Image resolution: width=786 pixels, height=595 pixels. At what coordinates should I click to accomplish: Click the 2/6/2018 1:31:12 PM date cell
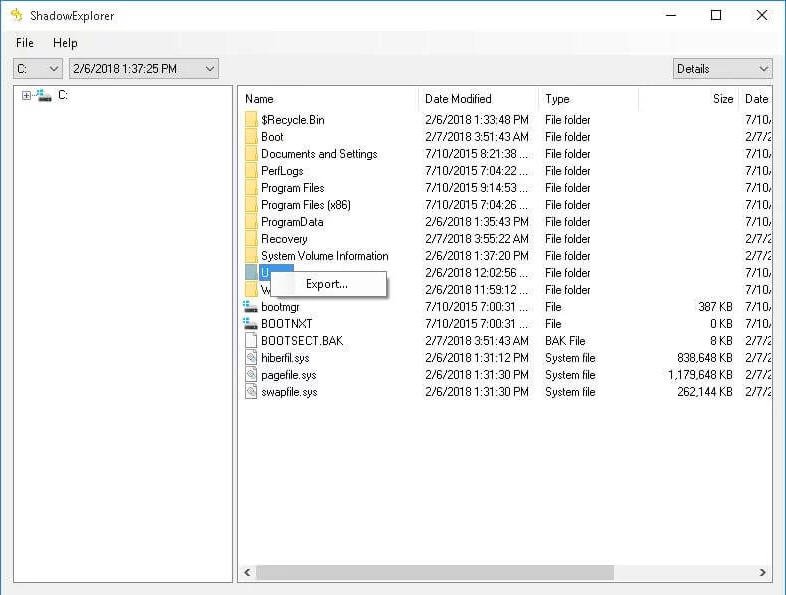(477, 358)
